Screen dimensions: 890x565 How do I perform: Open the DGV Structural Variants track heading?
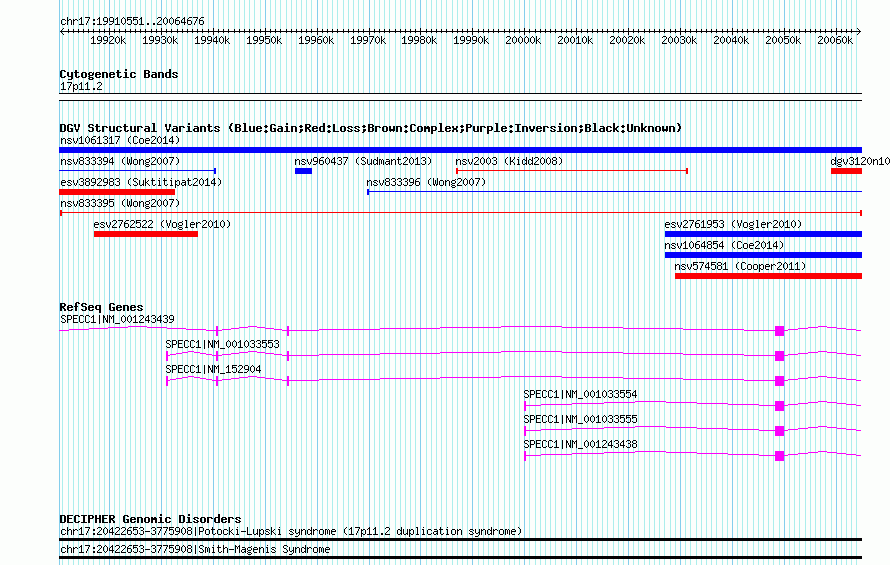[371, 128]
